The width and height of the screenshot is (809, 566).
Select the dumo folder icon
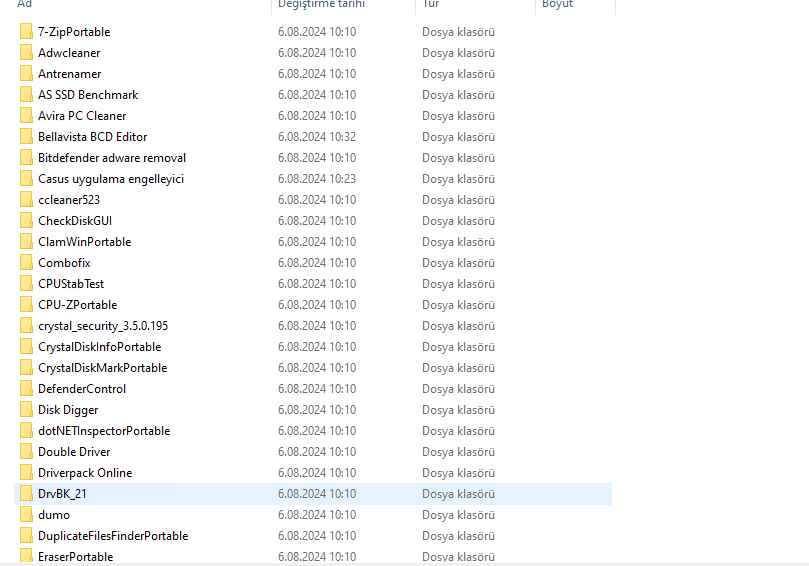(x=26, y=515)
